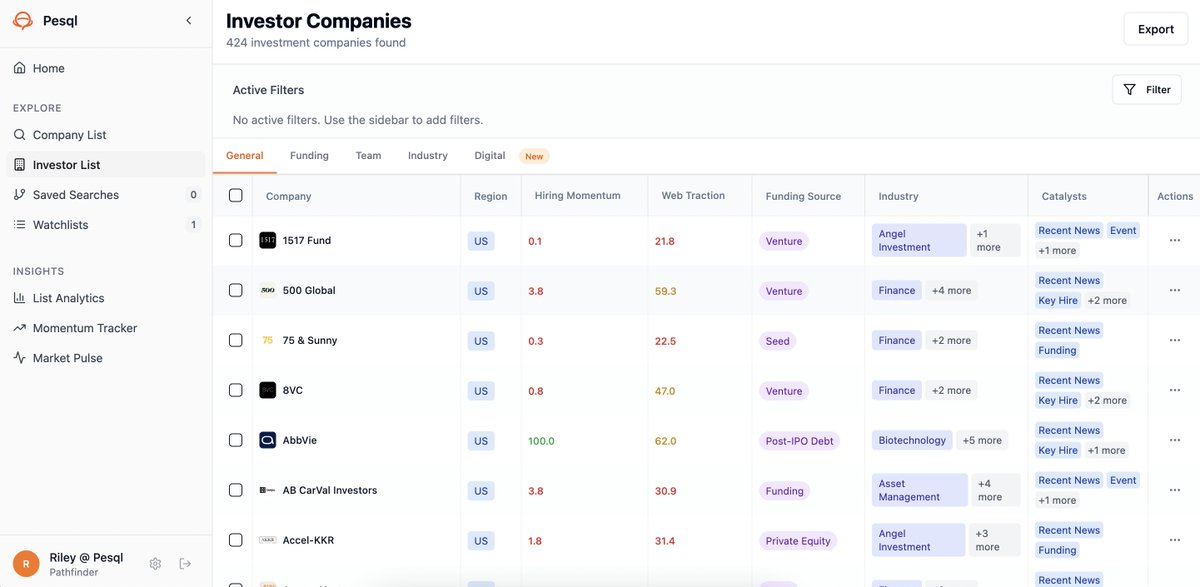Open actions menu for 500 Global

[1174, 290]
